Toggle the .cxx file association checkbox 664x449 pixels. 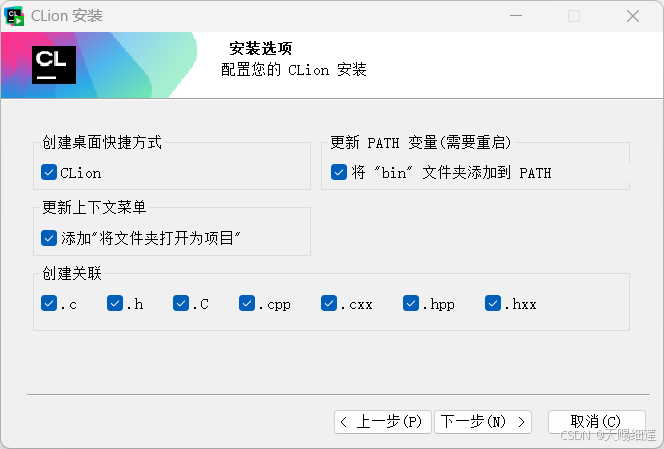pyautogui.click(x=329, y=303)
